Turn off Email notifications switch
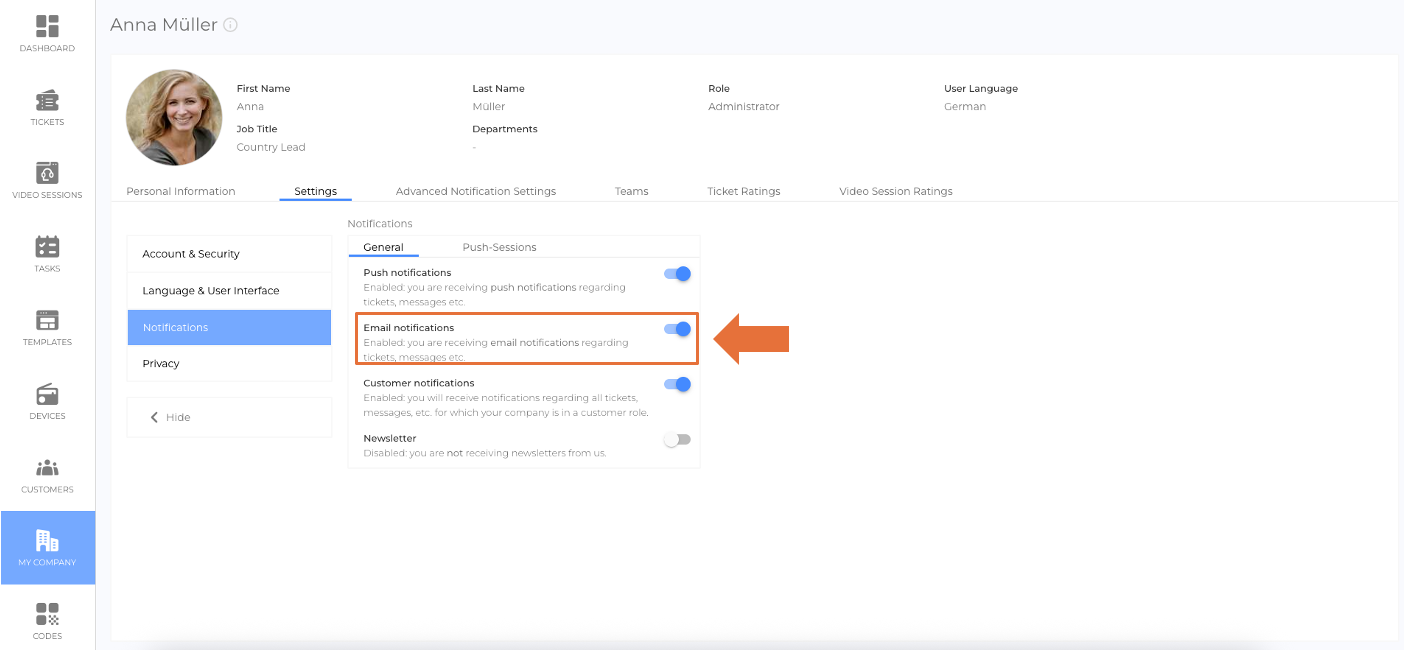This screenshot has height=650, width=1404. coord(677,329)
